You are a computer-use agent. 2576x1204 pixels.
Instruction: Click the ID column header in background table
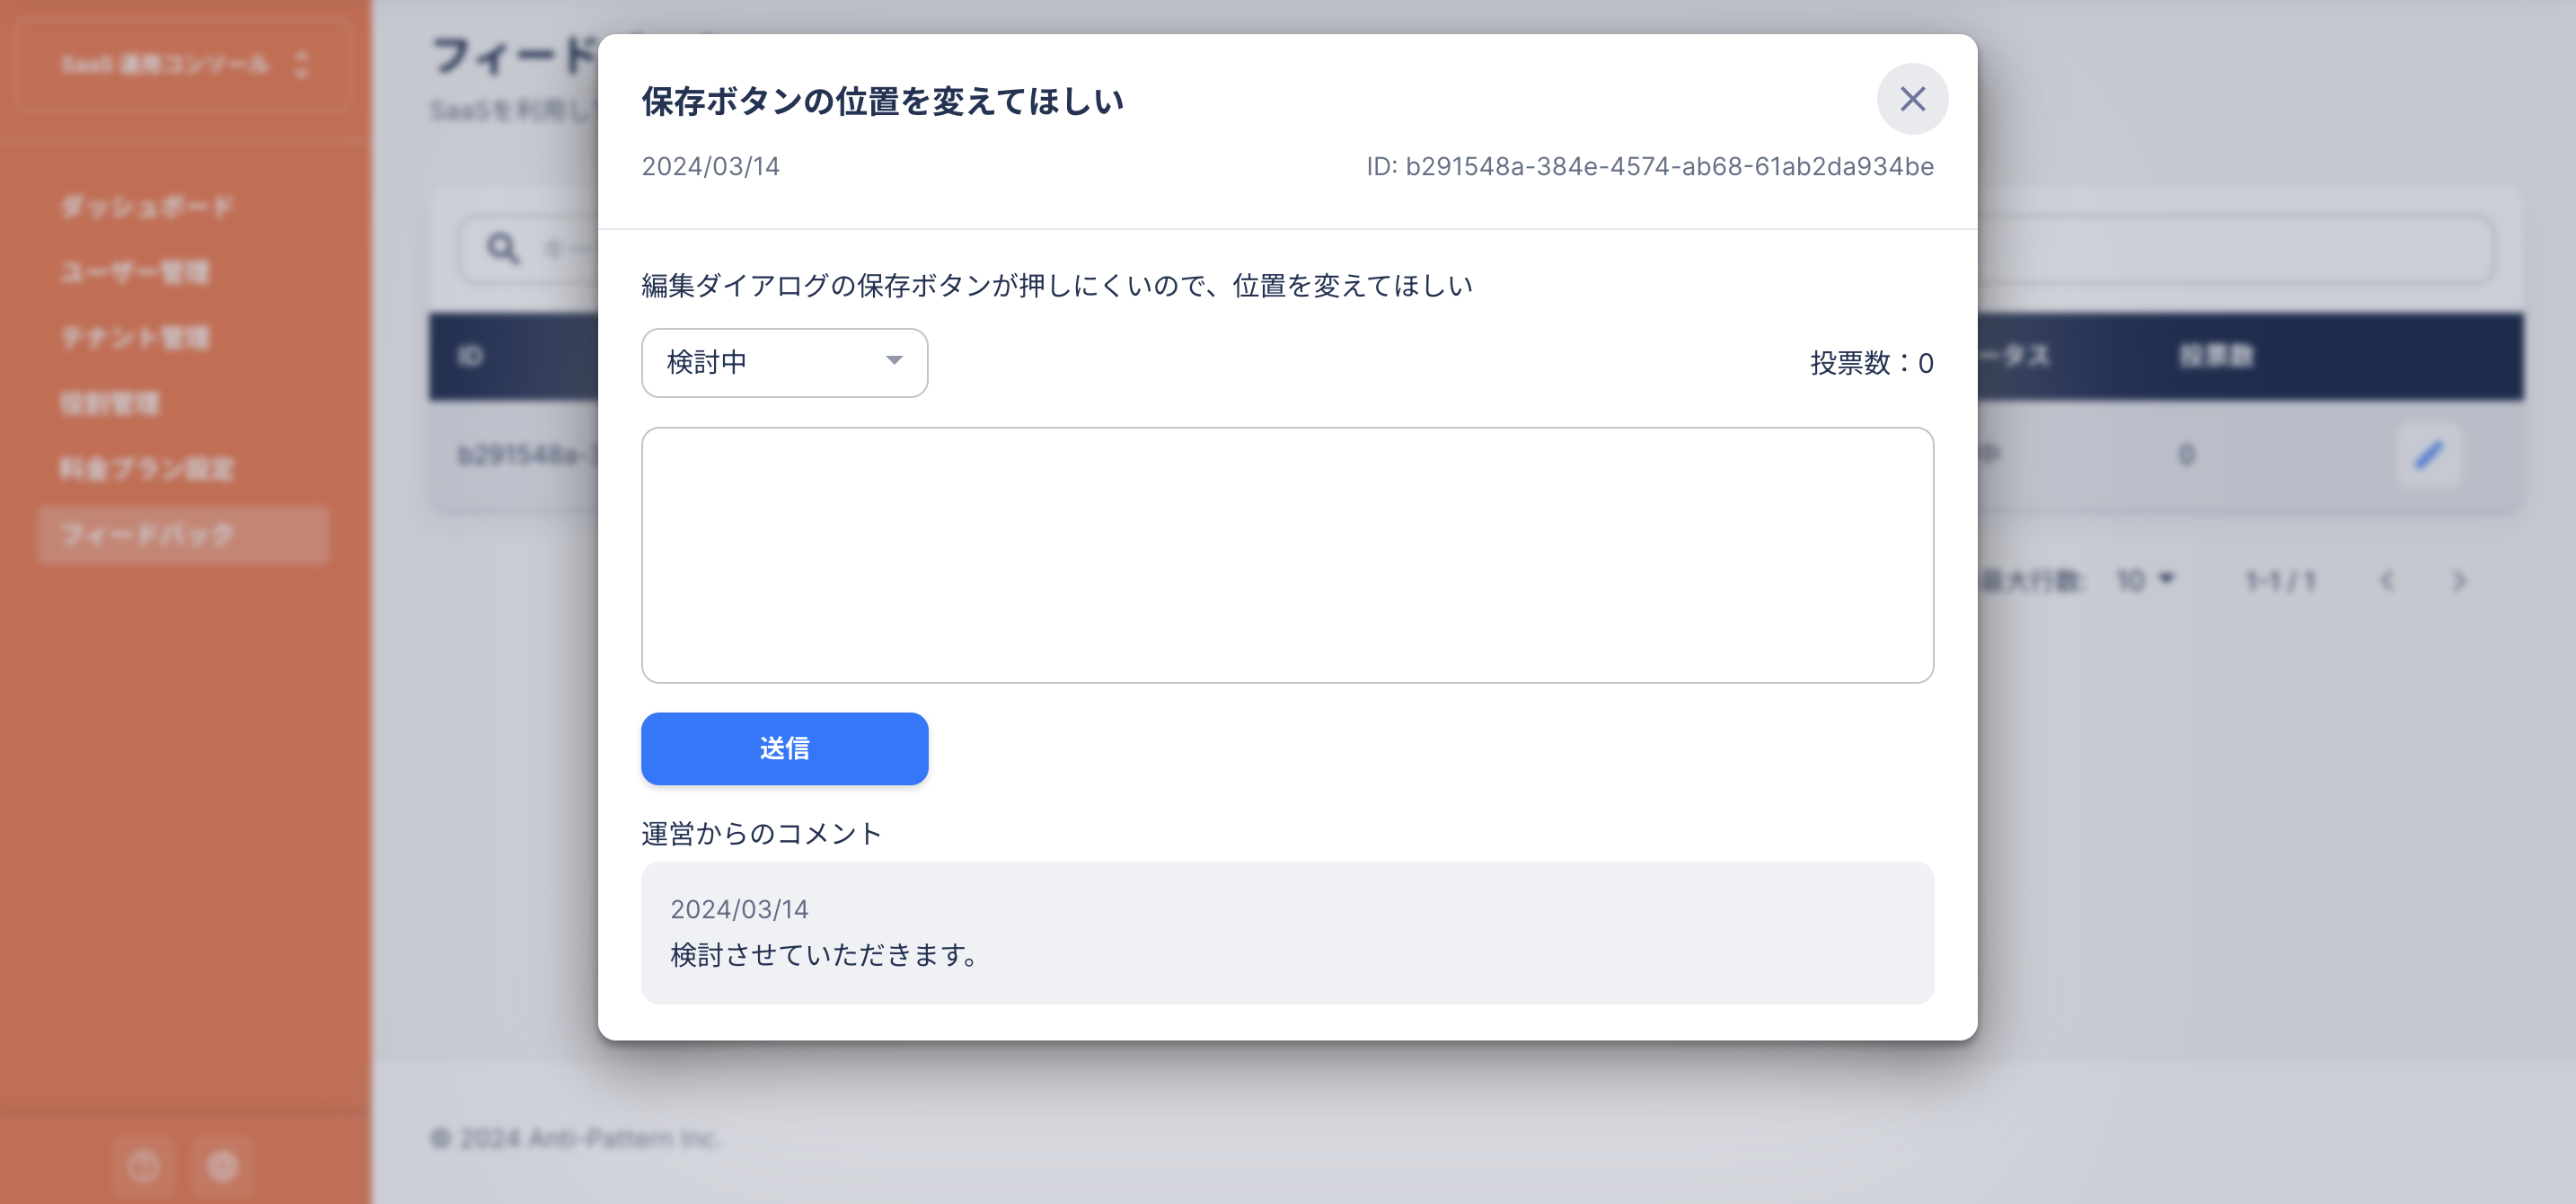tap(470, 356)
